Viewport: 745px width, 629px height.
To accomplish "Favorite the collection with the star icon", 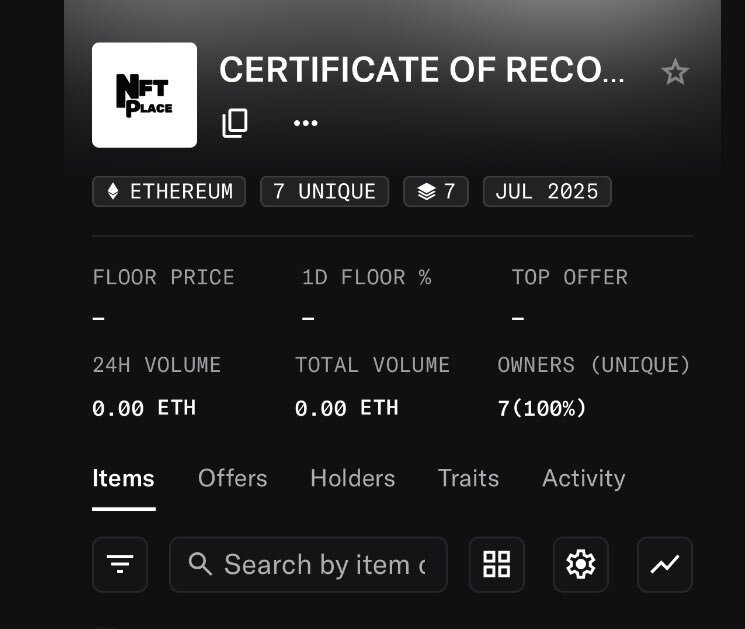I will pos(675,72).
